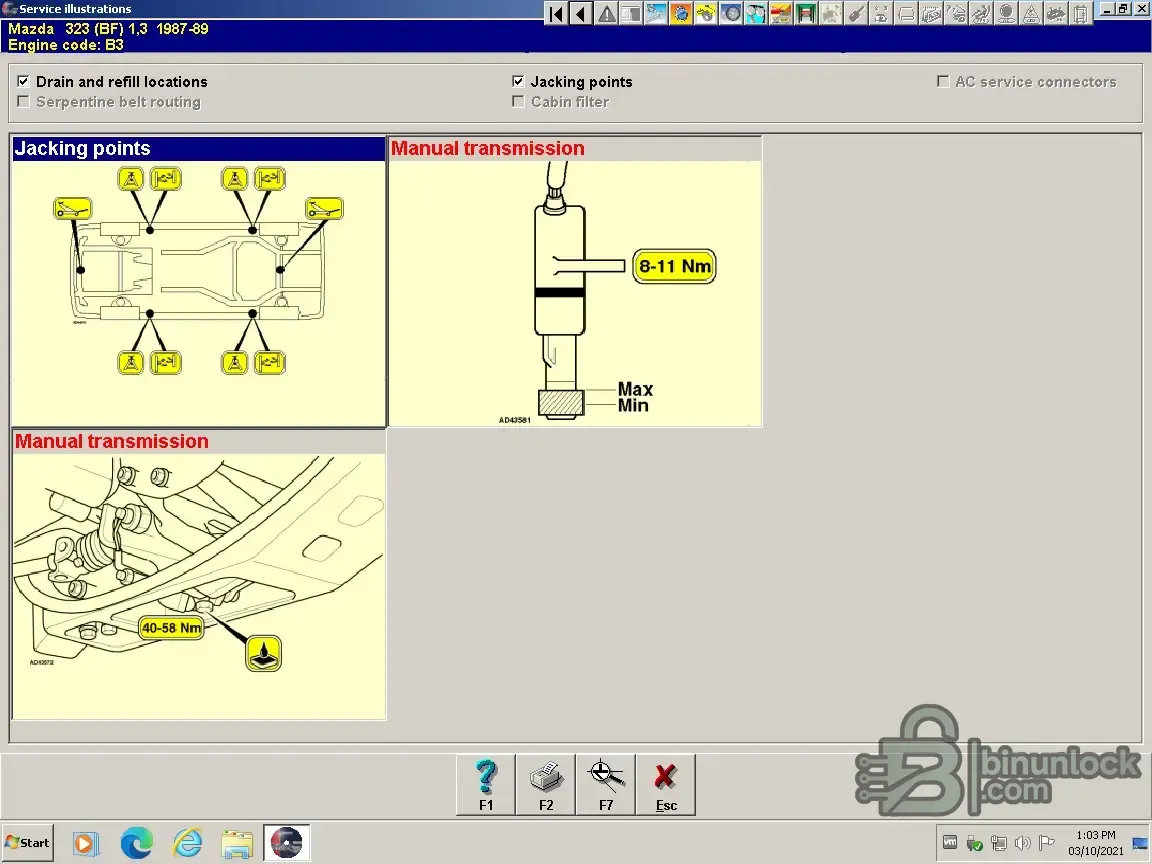
Task: Select the Manual transmission drain plug diagram
Action: [199, 586]
